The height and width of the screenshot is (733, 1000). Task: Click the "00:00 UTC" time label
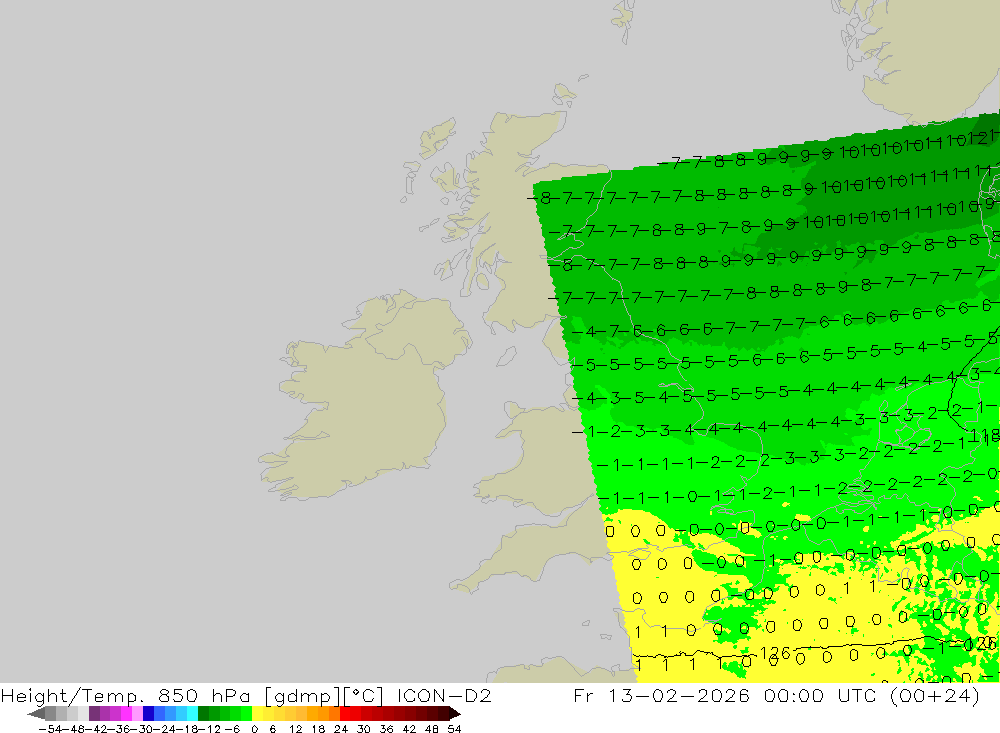[821, 696]
